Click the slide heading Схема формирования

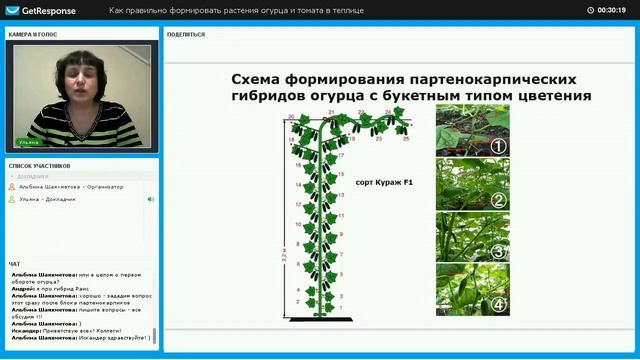point(411,87)
